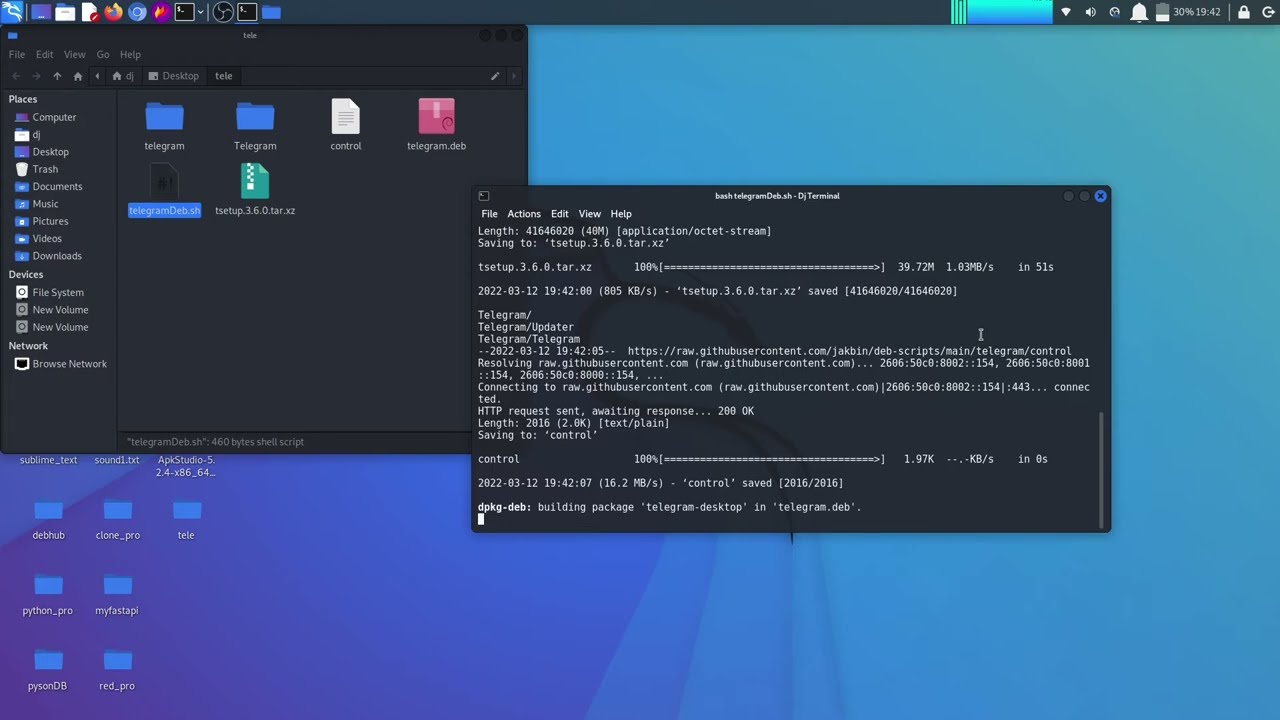
Task: Open File menu in the terminal window
Action: (489, 214)
